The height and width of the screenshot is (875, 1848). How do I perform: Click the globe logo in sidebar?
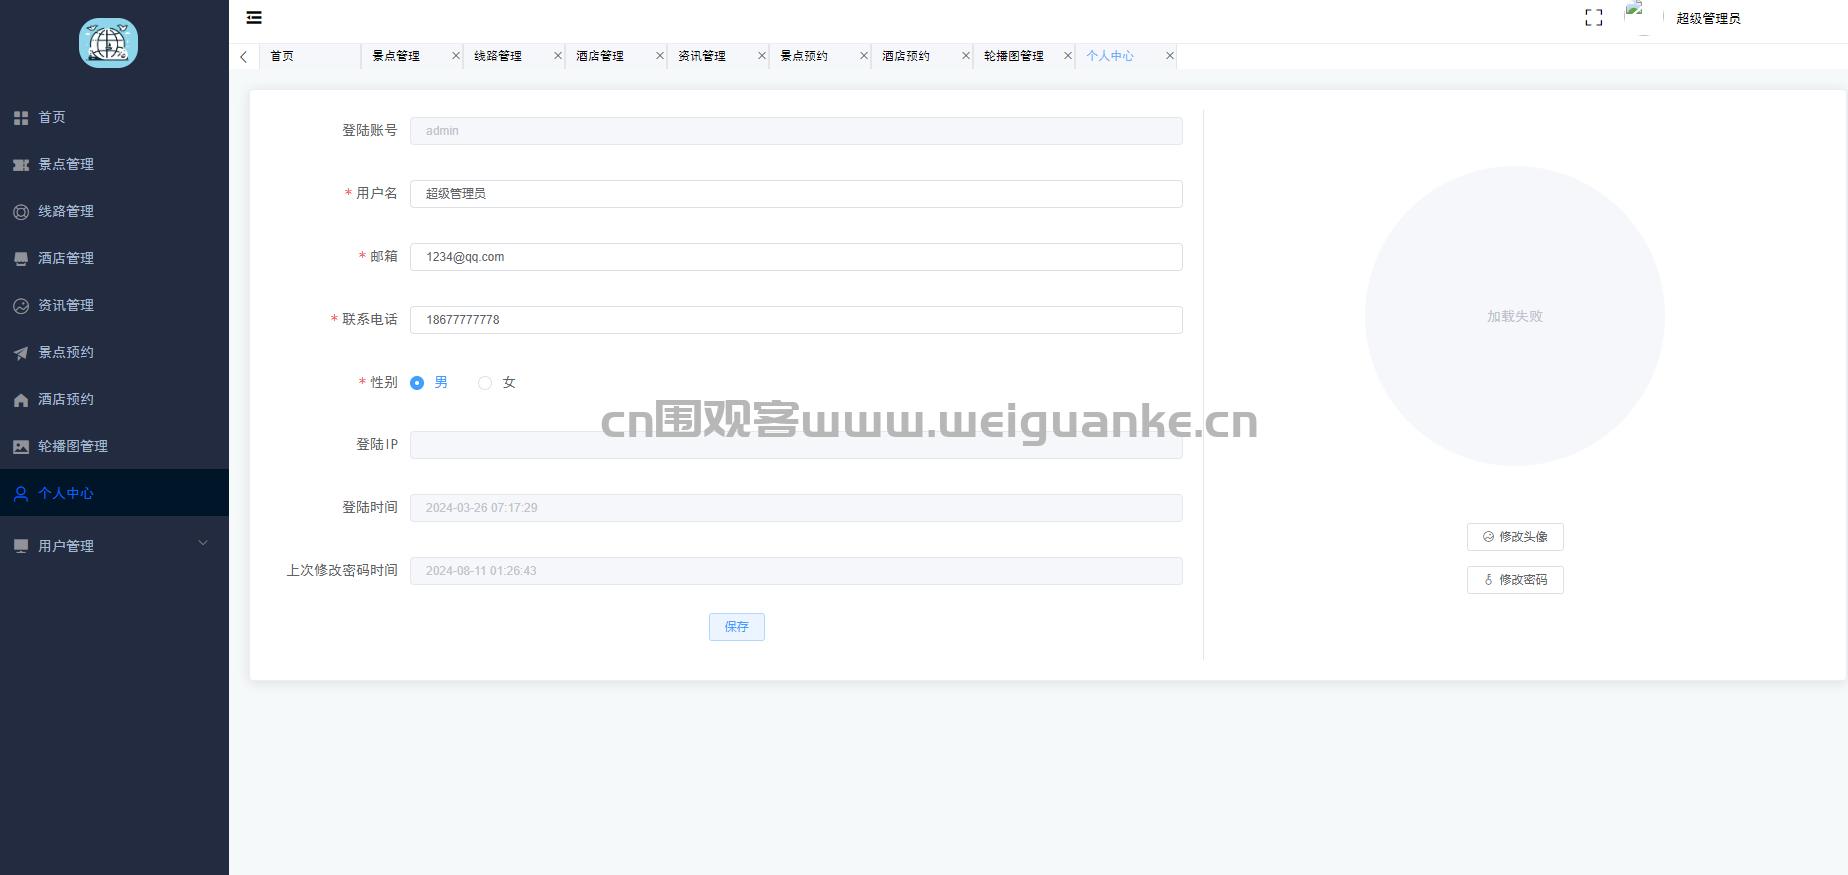point(108,43)
